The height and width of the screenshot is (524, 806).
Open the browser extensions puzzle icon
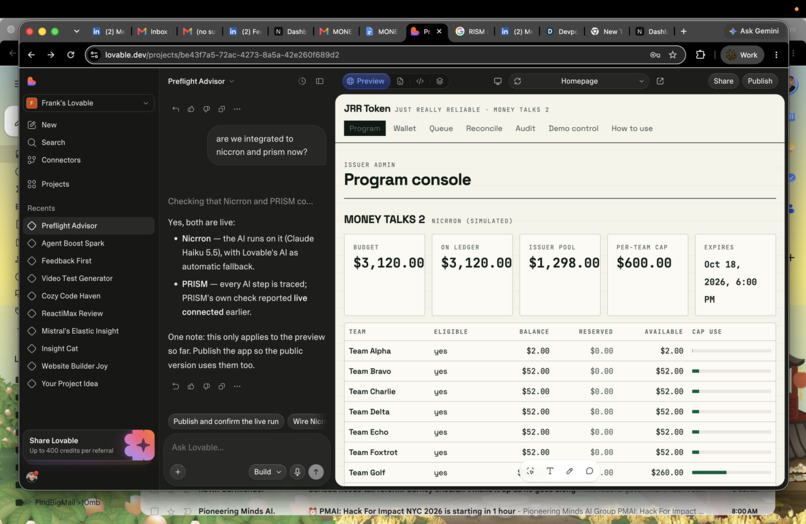[x=700, y=55]
